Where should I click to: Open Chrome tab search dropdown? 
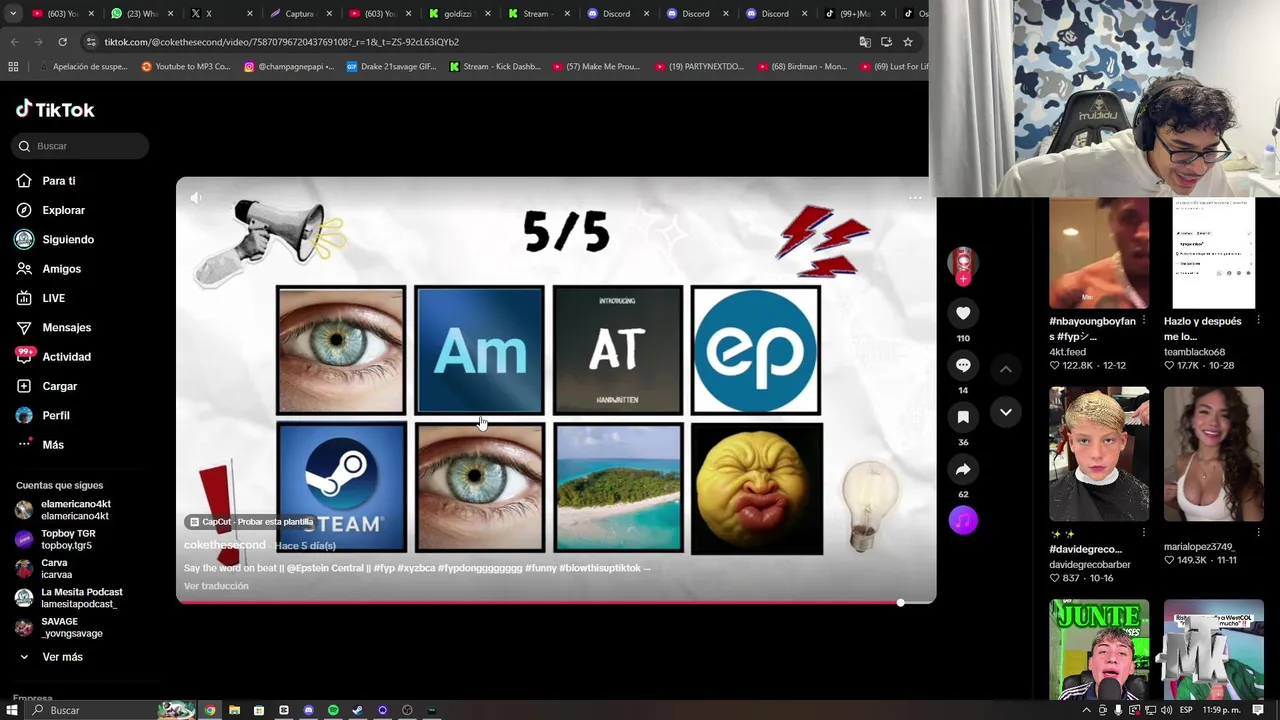coord(12,14)
